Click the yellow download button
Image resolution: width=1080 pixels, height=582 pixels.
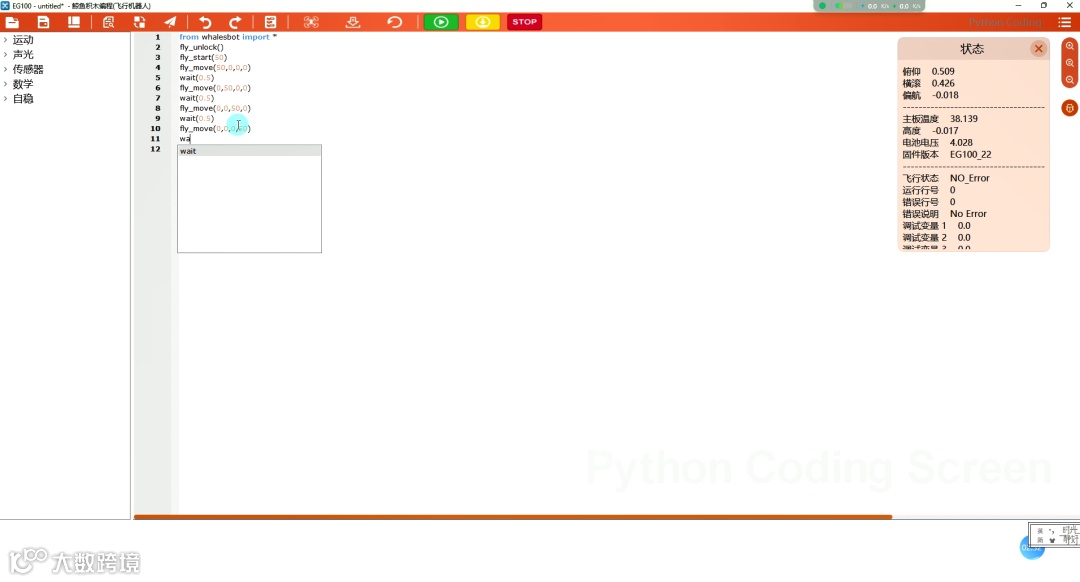pyautogui.click(x=483, y=22)
